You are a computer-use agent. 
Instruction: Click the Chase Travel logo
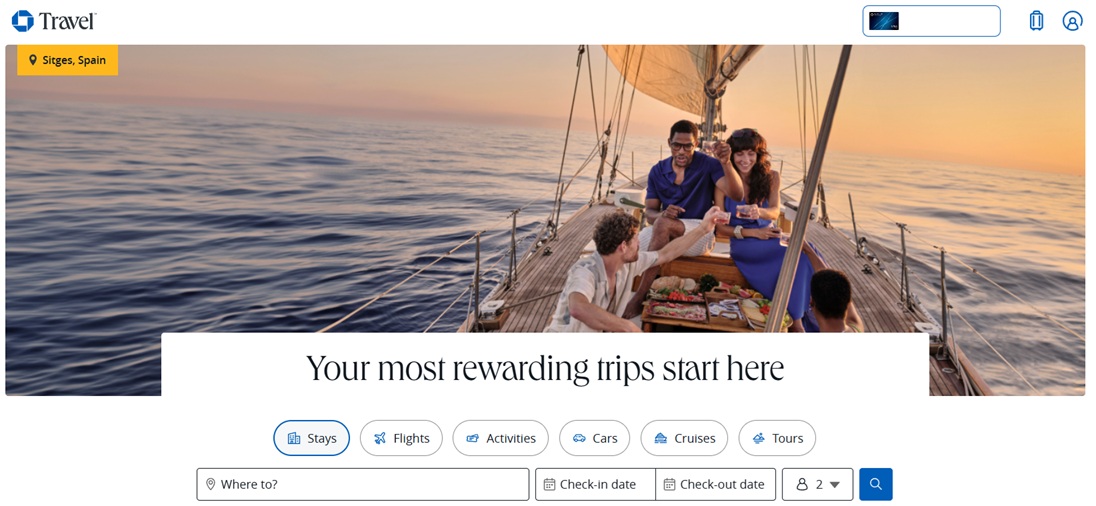54,21
